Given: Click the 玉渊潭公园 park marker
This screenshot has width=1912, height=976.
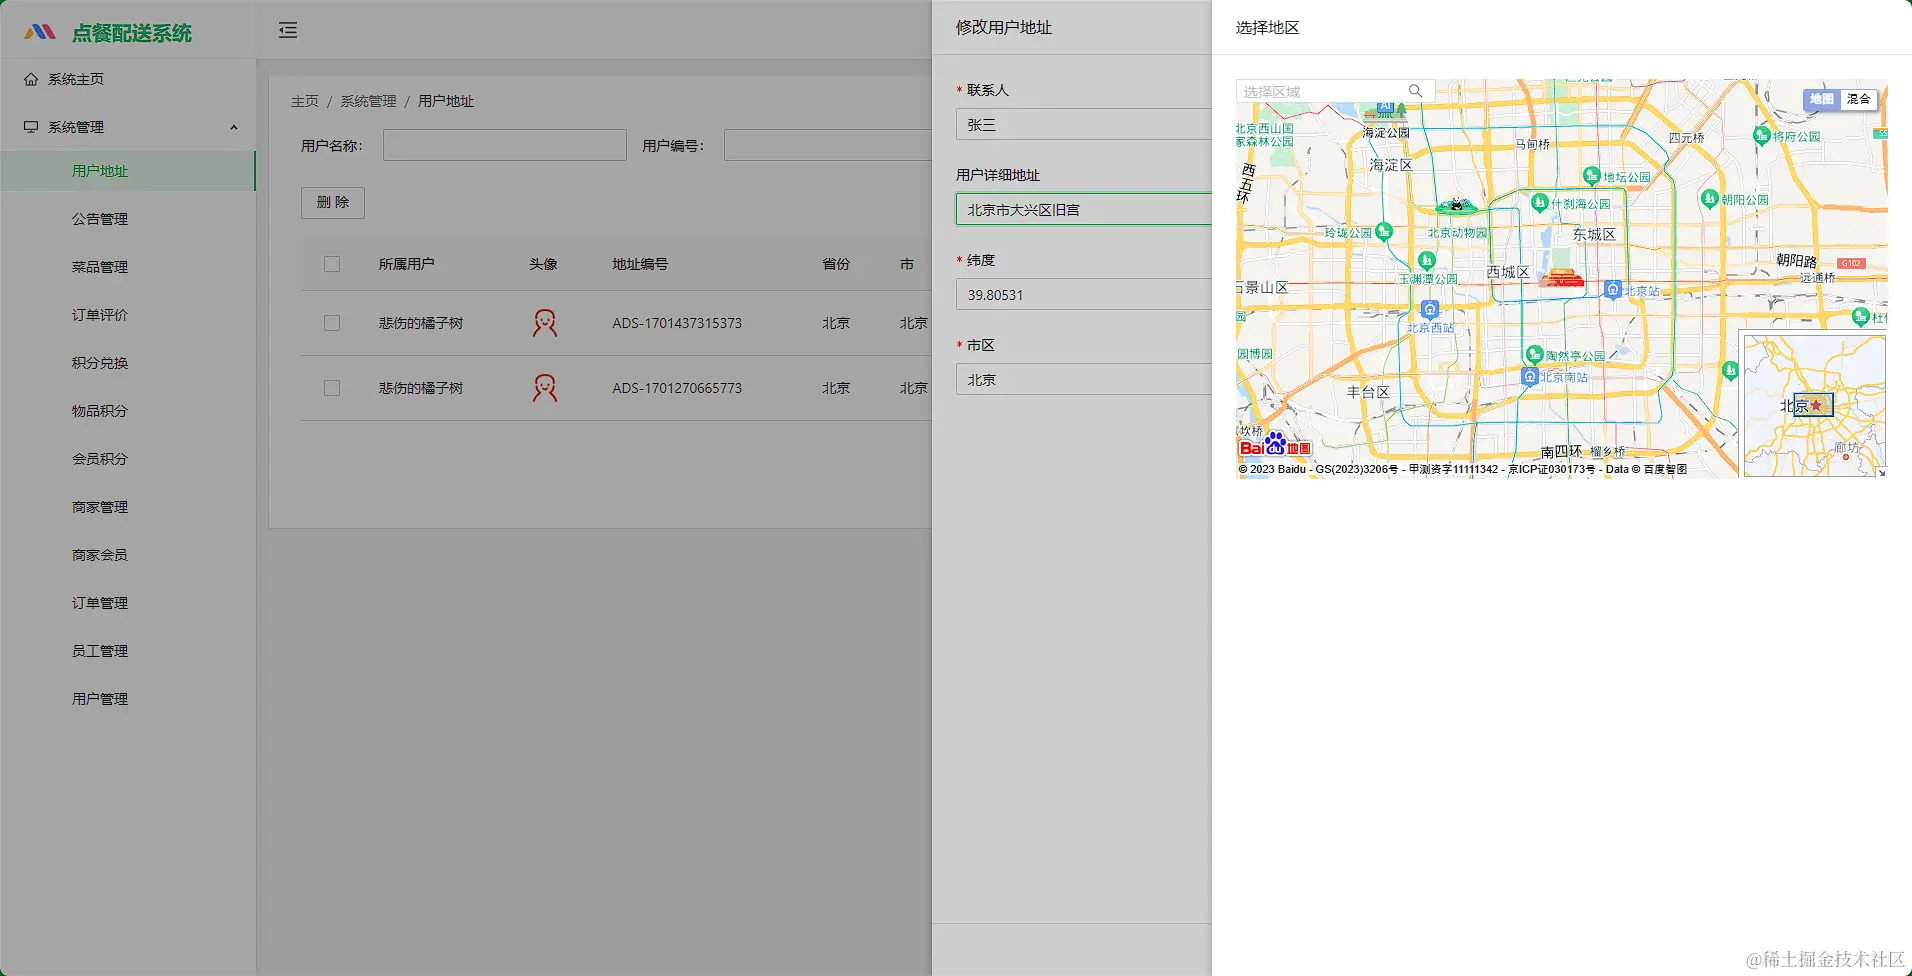Looking at the screenshot, I should point(1427,261).
